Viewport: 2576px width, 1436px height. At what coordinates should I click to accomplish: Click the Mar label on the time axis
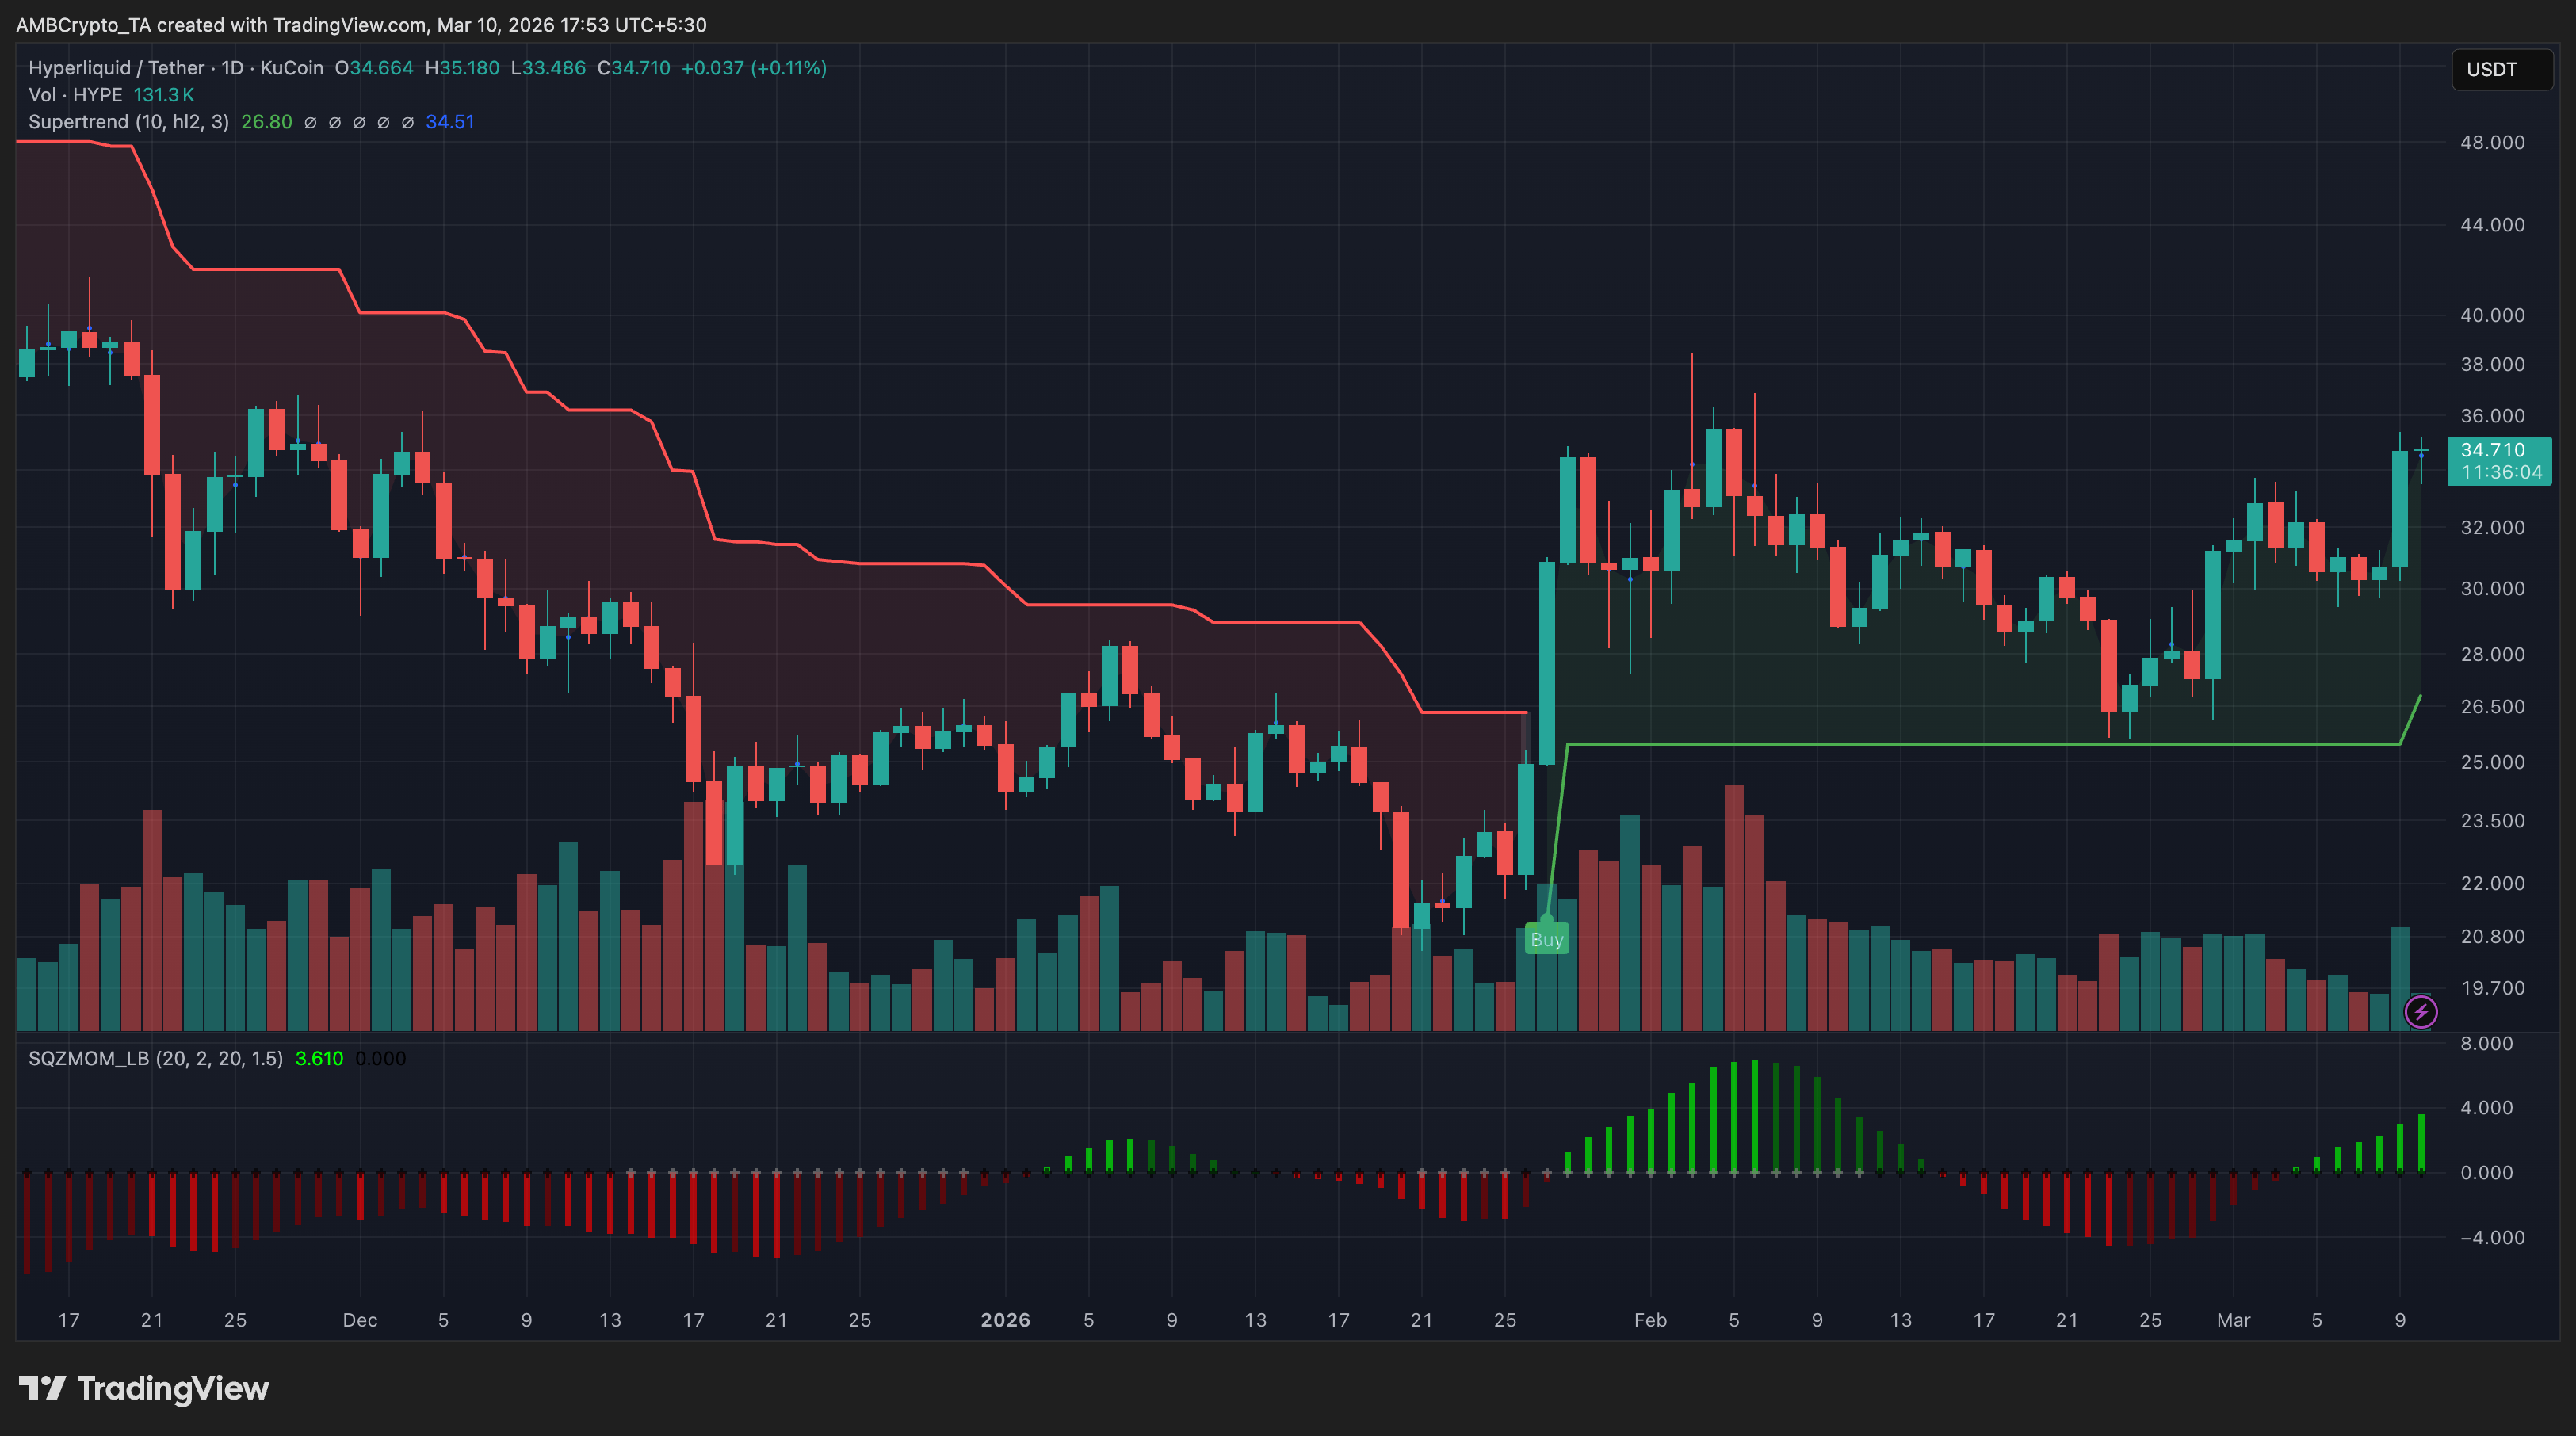click(2233, 1320)
